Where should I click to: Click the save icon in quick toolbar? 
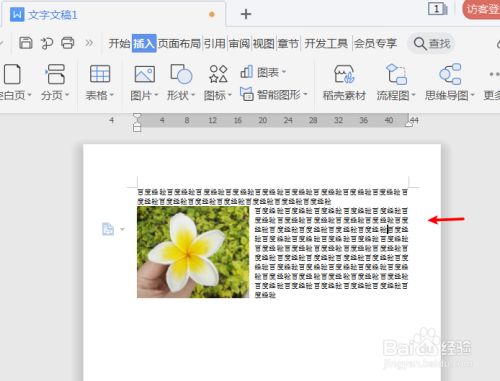[26, 43]
